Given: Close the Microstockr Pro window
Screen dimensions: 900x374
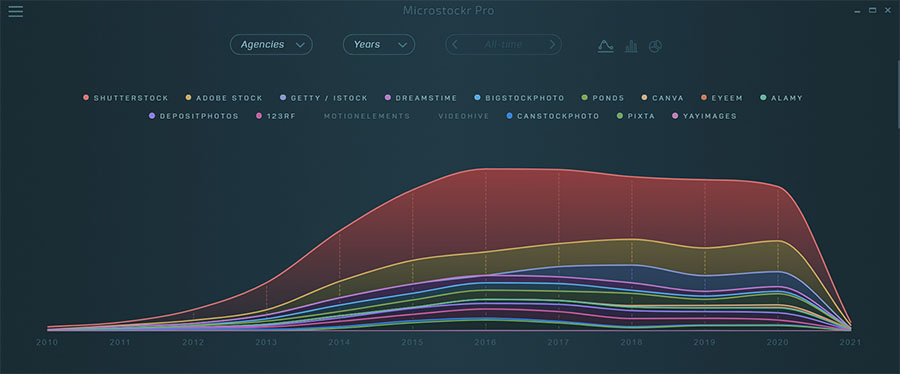Looking at the screenshot, I should click(x=887, y=10).
